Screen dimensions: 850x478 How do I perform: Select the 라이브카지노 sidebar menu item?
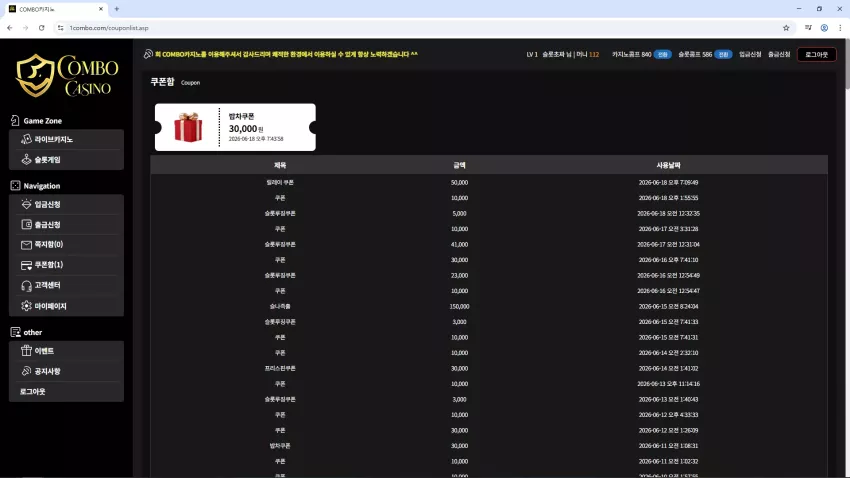[66, 139]
